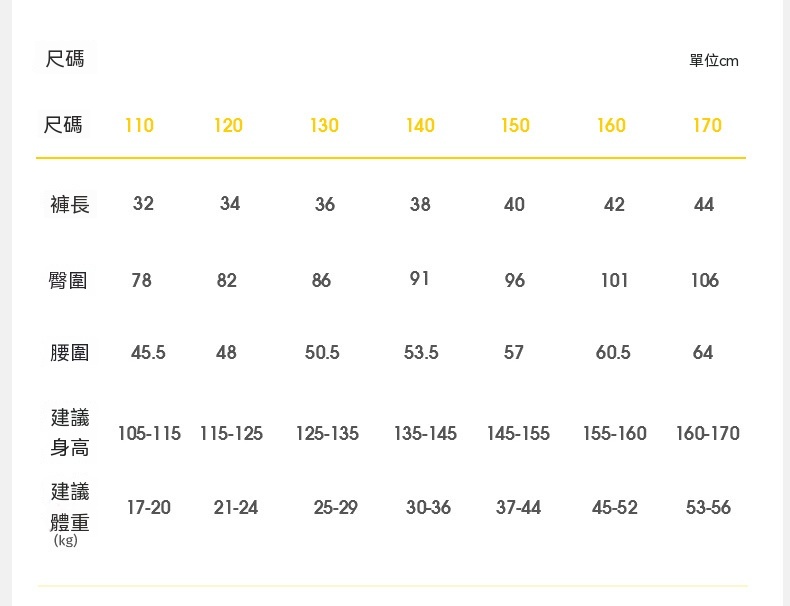Click the 褲長 row label
Screen dimensions: 790x606
point(70,205)
